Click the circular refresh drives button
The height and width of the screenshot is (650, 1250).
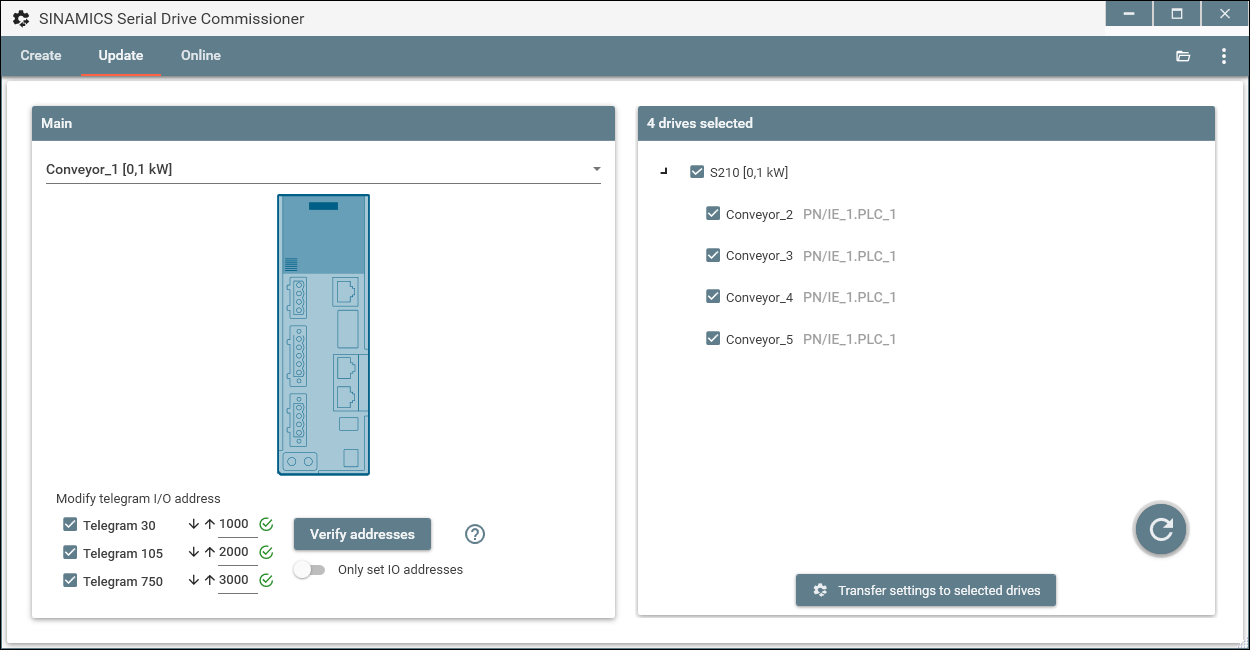[x=1161, y=529]
